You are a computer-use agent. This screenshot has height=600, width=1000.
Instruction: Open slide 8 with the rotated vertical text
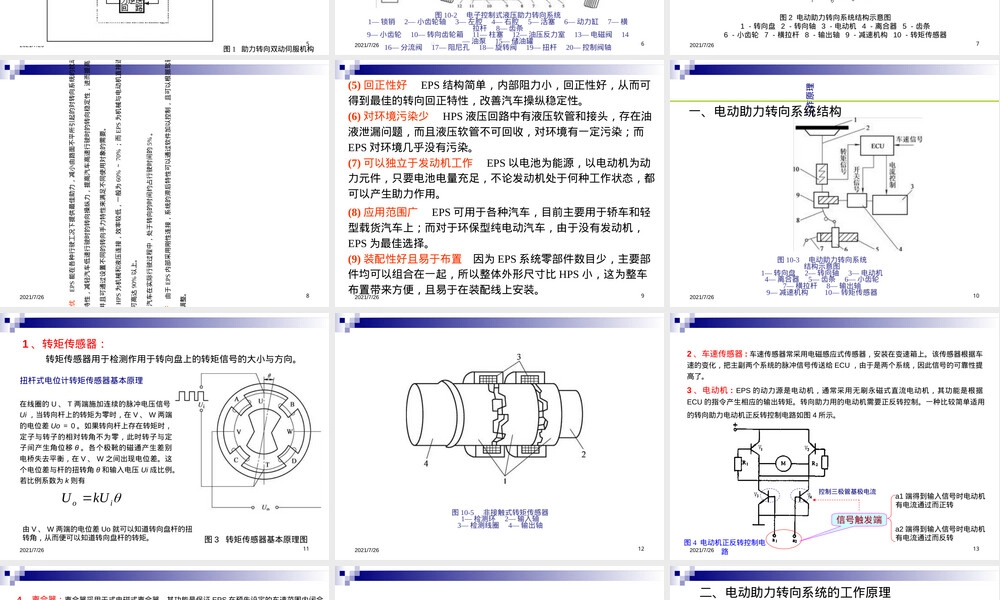[165, 184]
